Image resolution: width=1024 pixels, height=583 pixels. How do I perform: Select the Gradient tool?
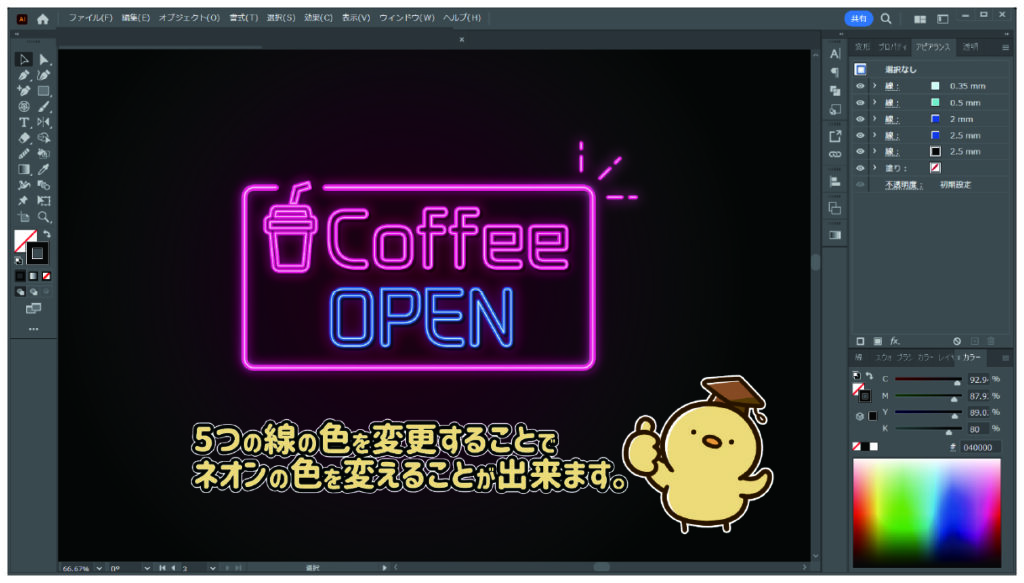[x=24, y=169]
